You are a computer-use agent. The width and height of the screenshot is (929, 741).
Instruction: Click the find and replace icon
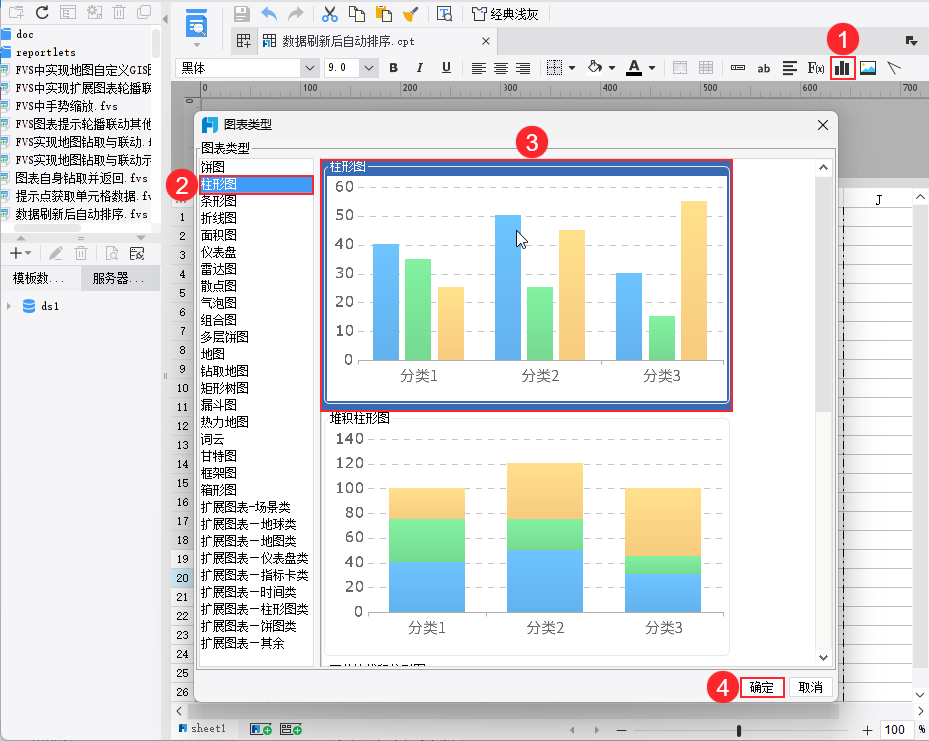pyautogui.click(x=444, y=14)
